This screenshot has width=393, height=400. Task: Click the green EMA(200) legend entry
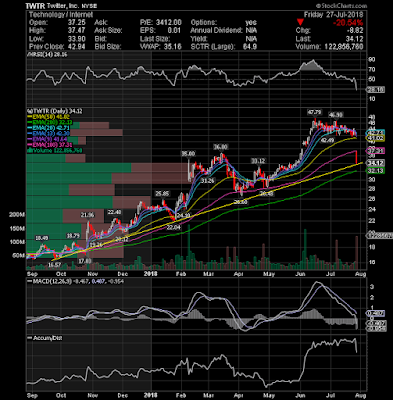[x=50, y=123]
